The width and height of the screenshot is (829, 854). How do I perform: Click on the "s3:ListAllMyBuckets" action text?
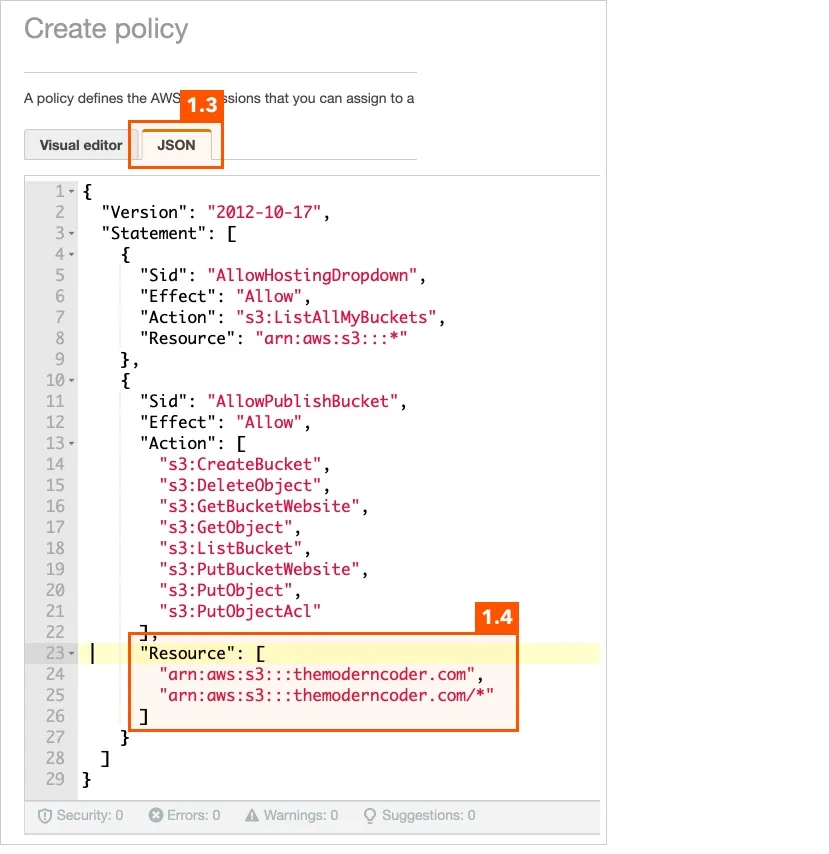(336, 317)
